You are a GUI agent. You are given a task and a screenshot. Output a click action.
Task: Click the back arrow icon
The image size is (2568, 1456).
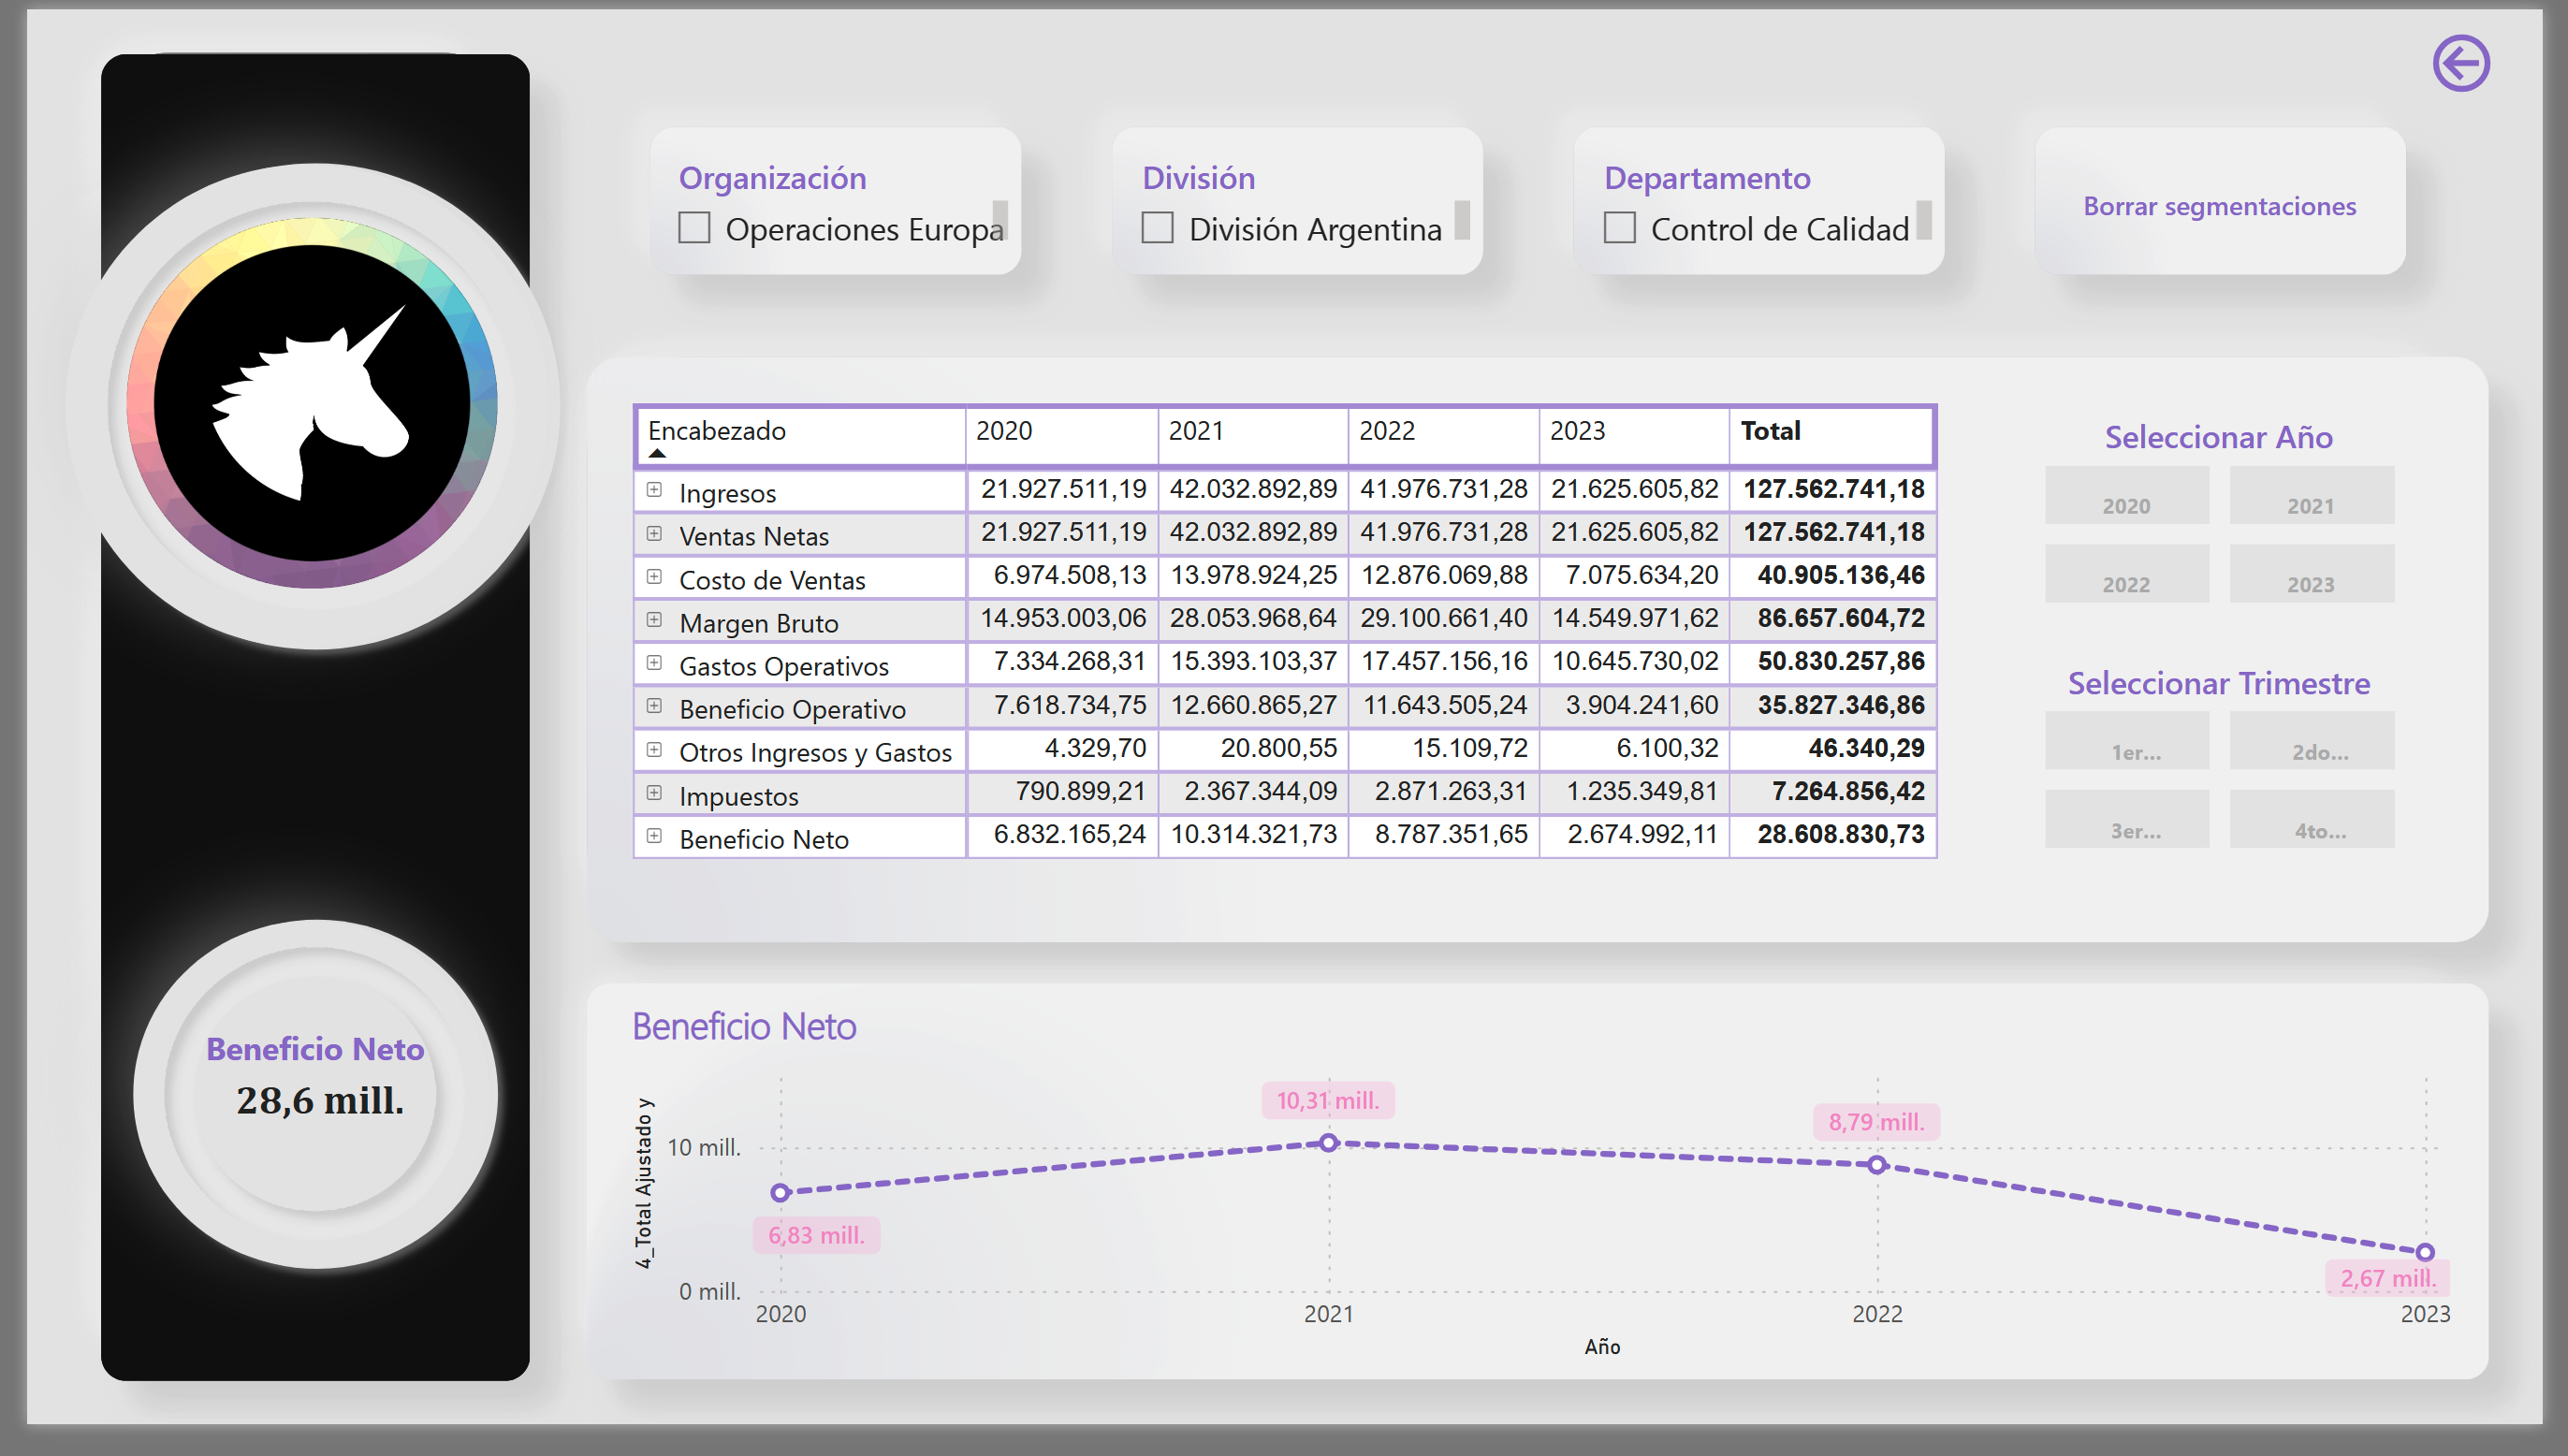point(2460,64)
